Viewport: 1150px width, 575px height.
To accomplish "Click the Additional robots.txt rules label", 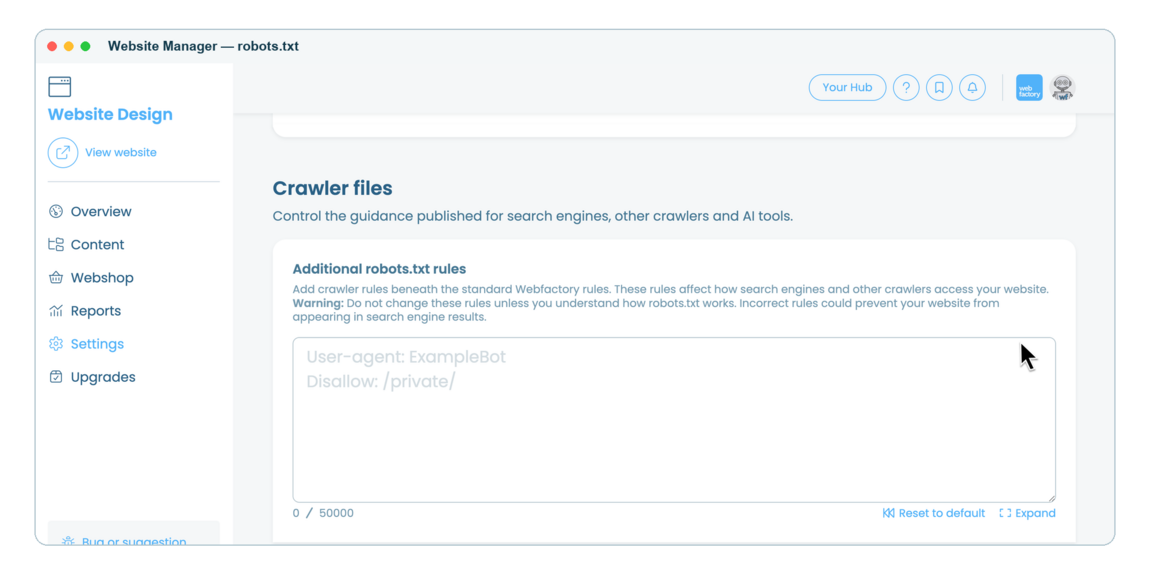I will pyautogui.click(x=379, y=269).
